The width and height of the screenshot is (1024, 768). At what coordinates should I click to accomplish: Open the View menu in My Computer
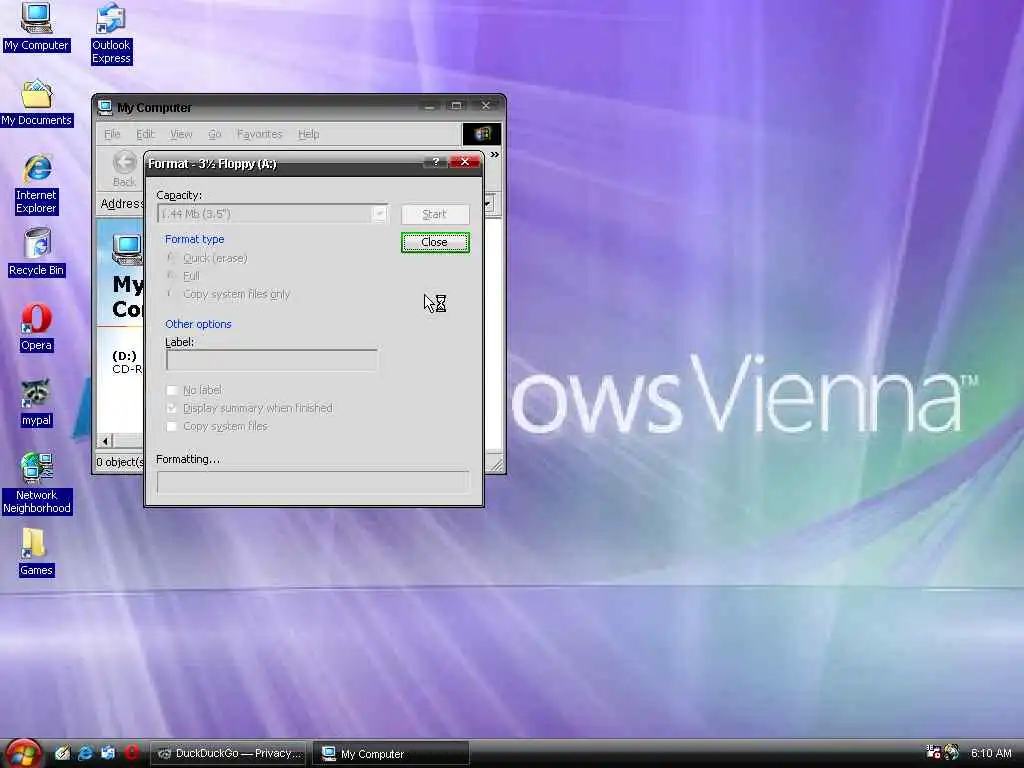point(181,134)
